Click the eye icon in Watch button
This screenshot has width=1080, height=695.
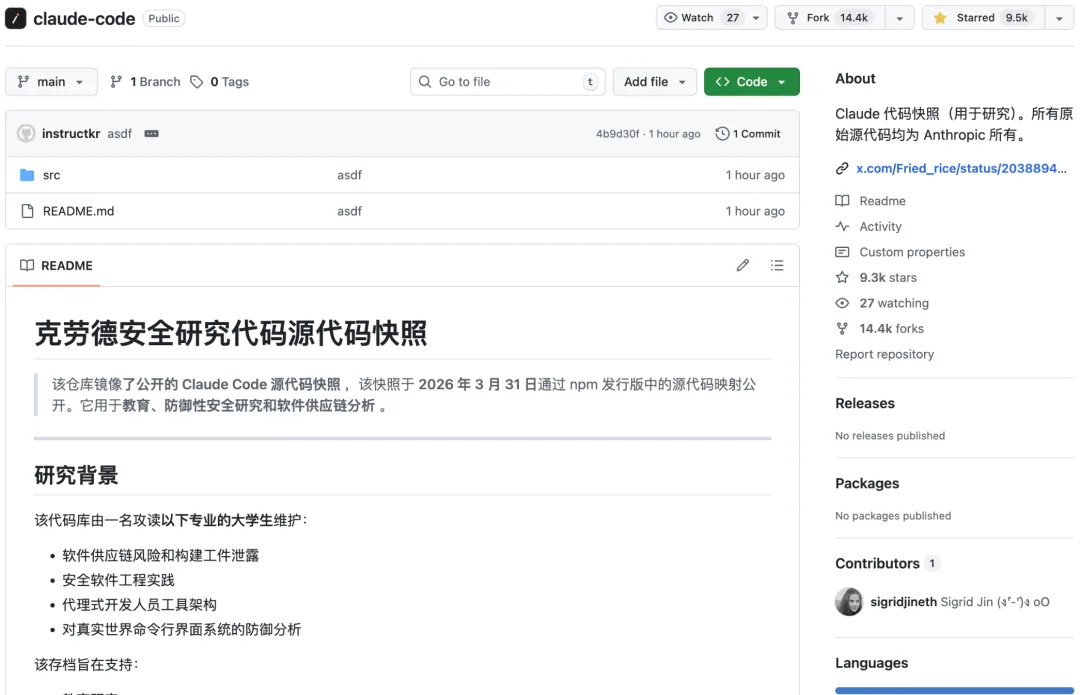[x=670, y=18]
